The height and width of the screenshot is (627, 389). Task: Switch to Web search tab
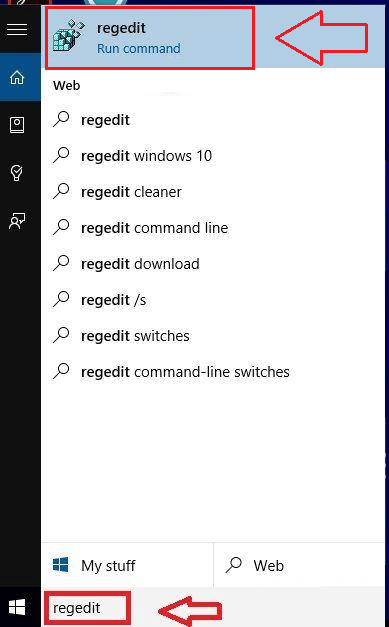pyautogui.click(x=299, y=565)
